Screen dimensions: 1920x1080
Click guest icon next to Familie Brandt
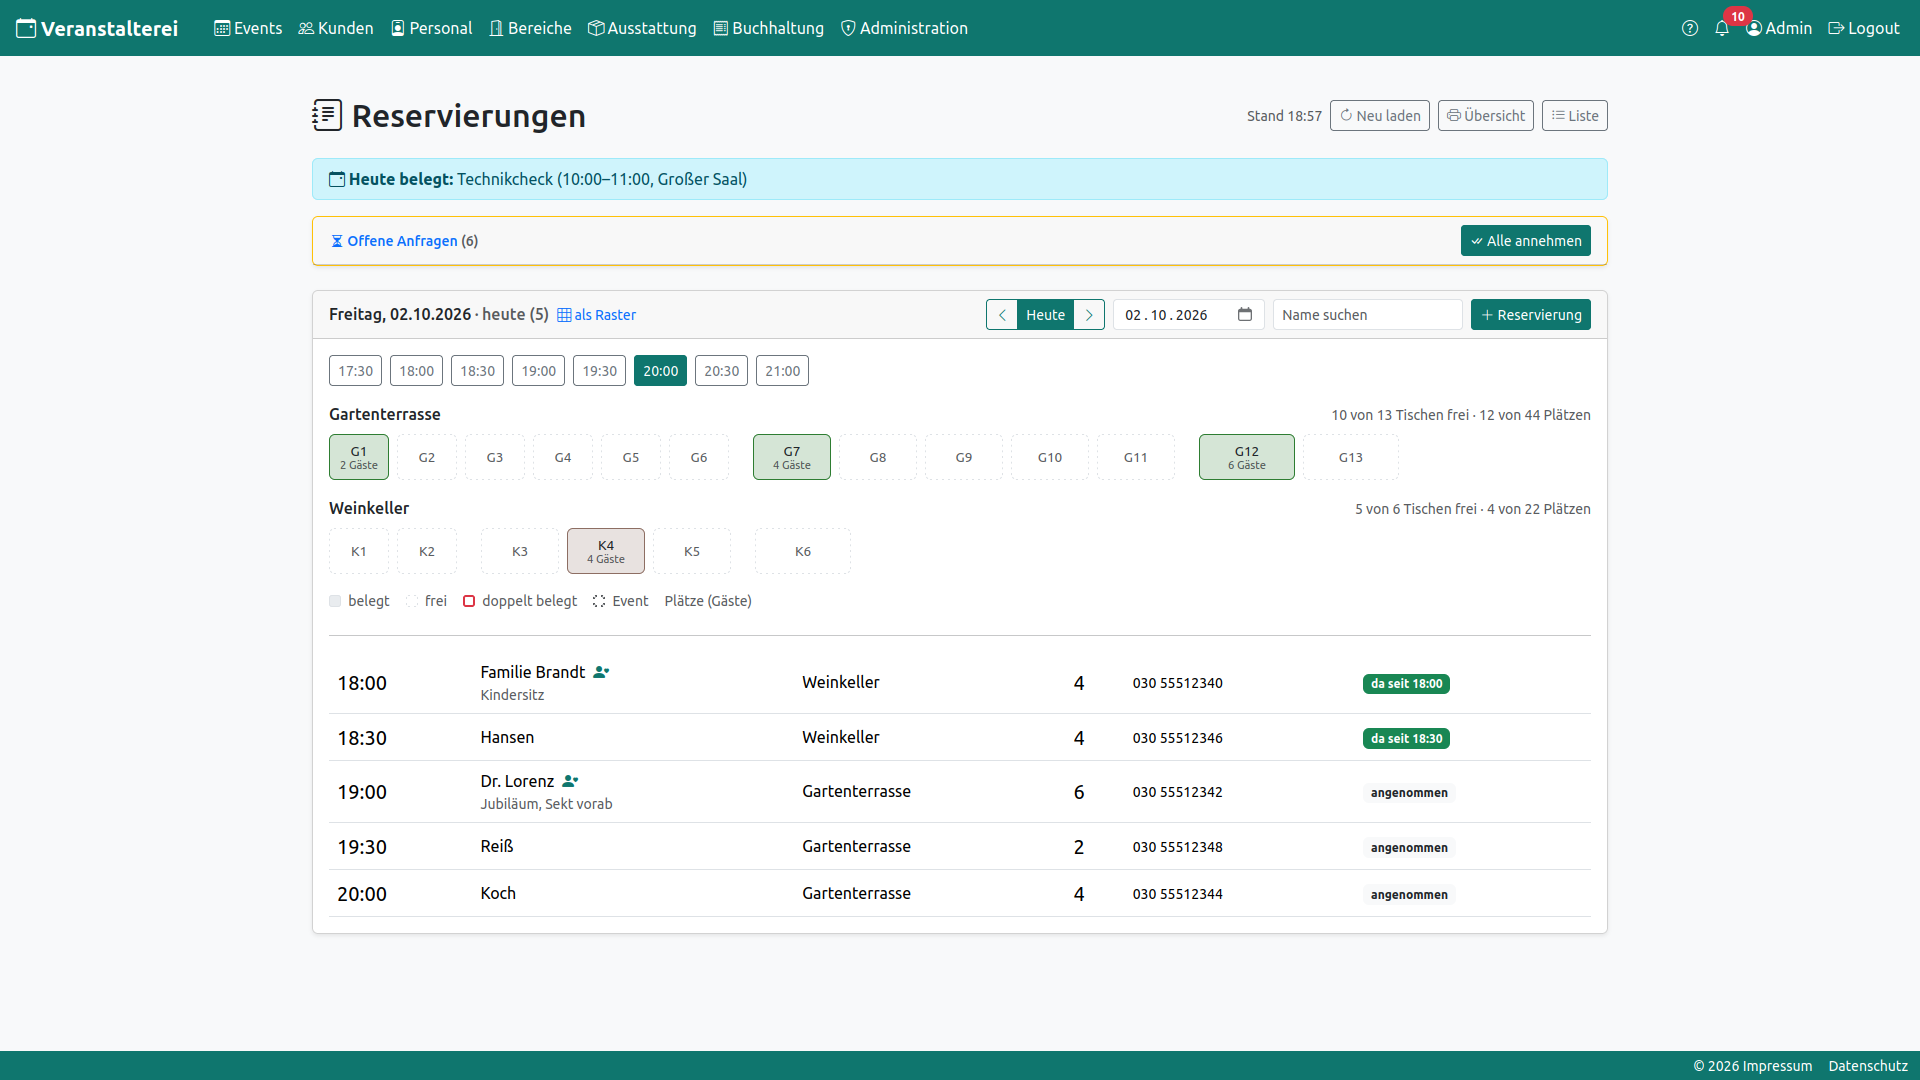point(601,672)
